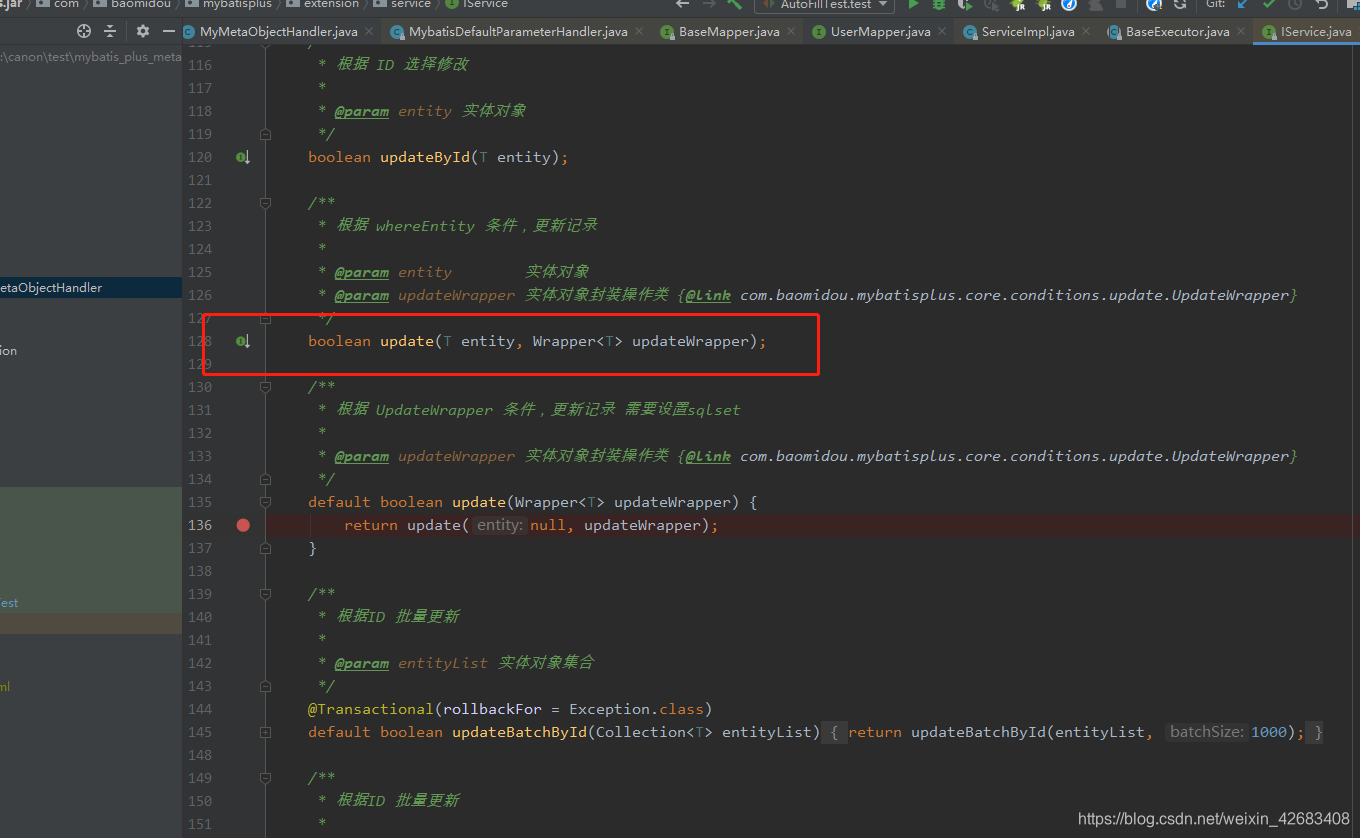Screen dimensions: 1360x838
Task: Click the Back navigation arrow
Action: (682, 6)
